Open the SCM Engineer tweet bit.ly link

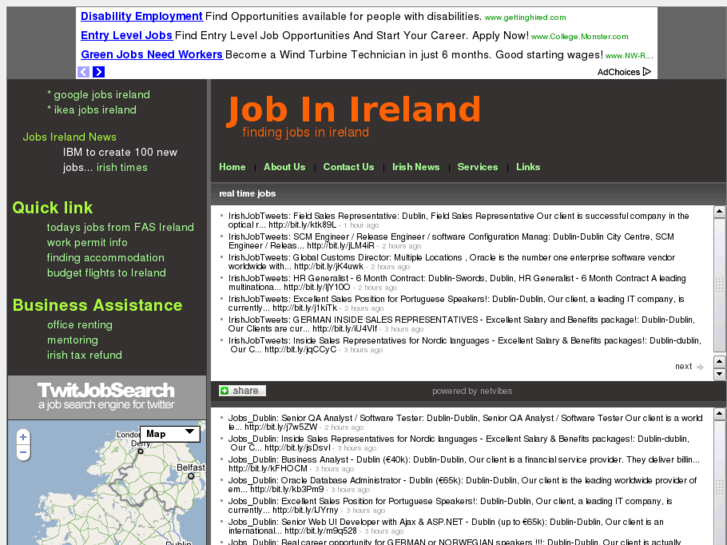(341, 246)
